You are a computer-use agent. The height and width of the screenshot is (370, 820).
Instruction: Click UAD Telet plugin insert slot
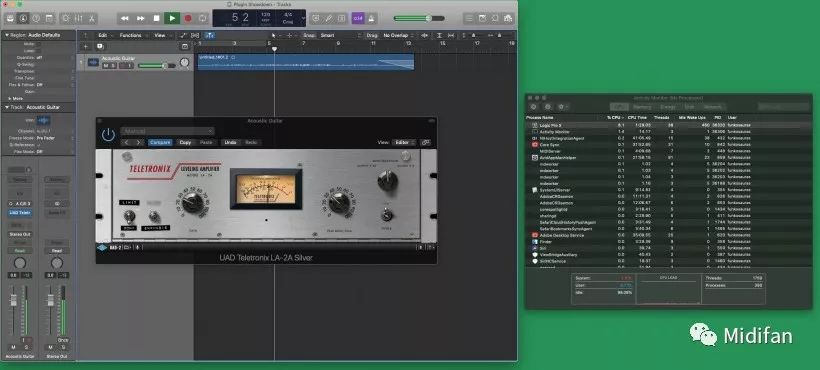(19, 213)
